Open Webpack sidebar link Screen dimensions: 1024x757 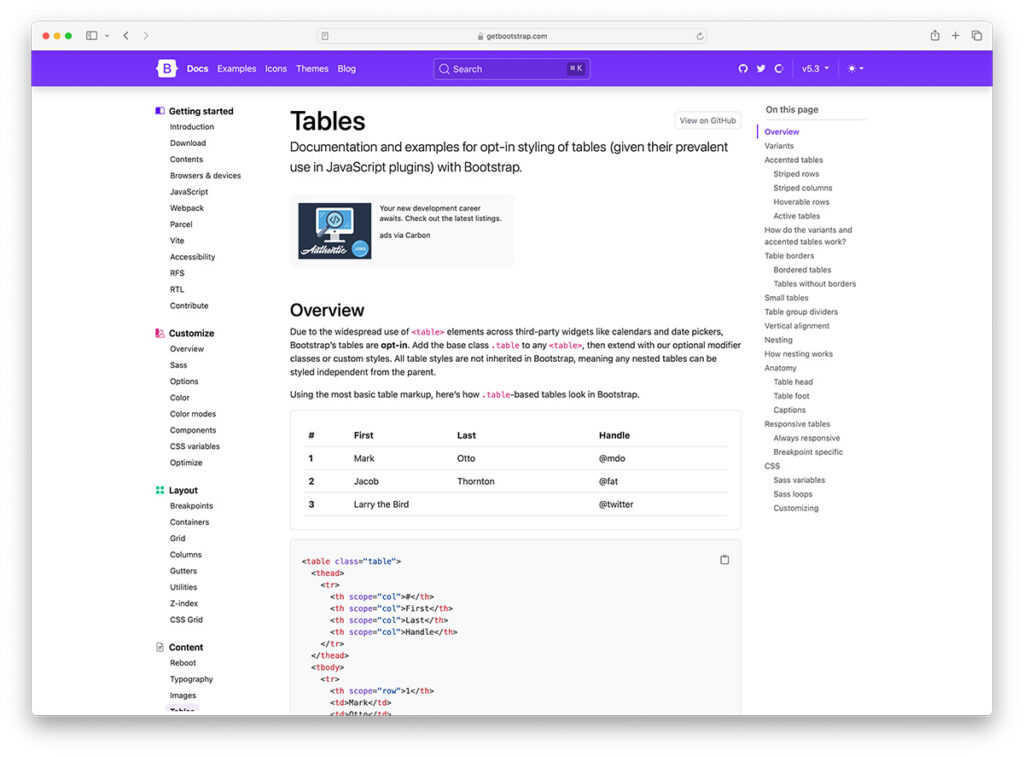coord(187,208)
